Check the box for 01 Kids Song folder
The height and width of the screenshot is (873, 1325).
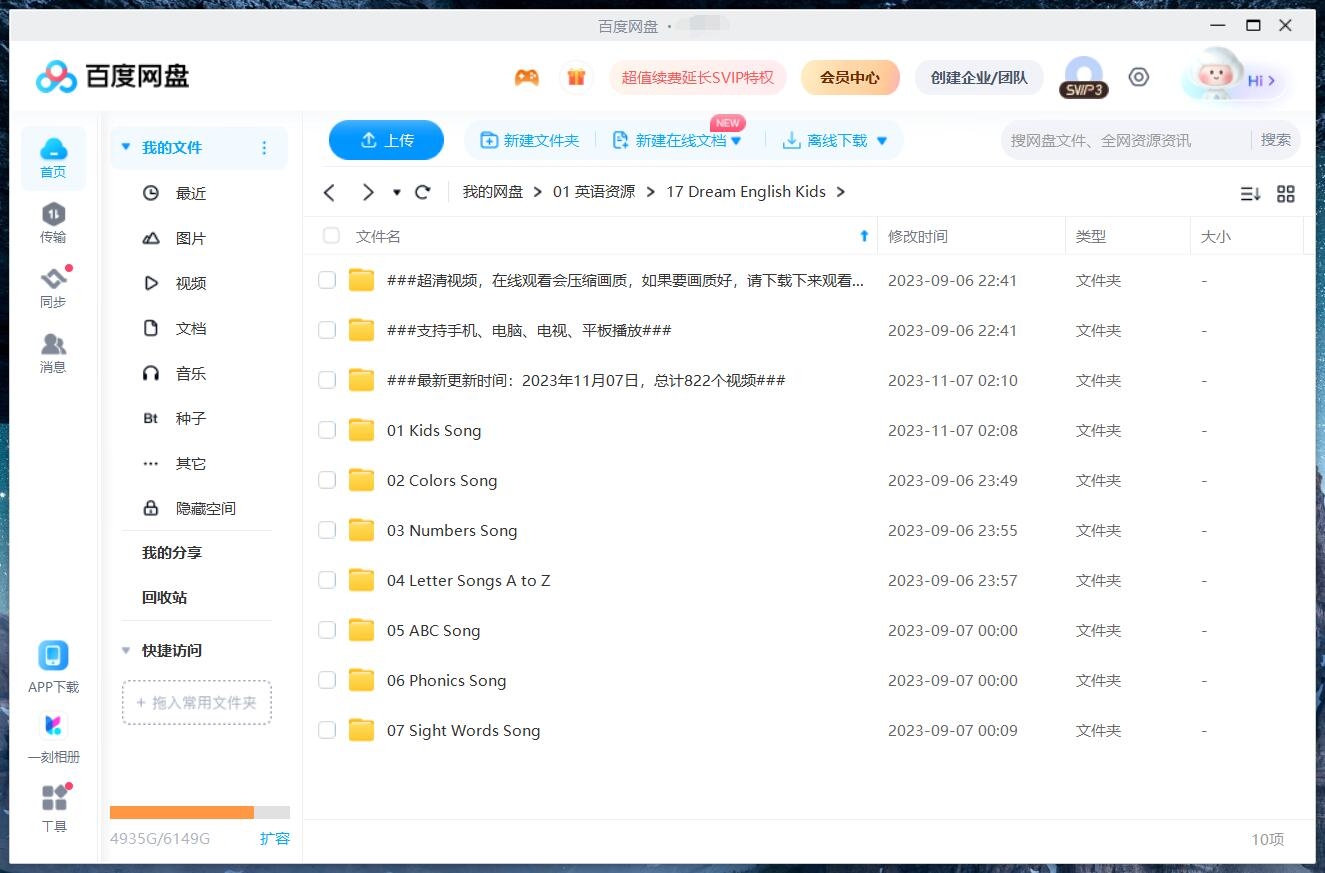[327, 430]
